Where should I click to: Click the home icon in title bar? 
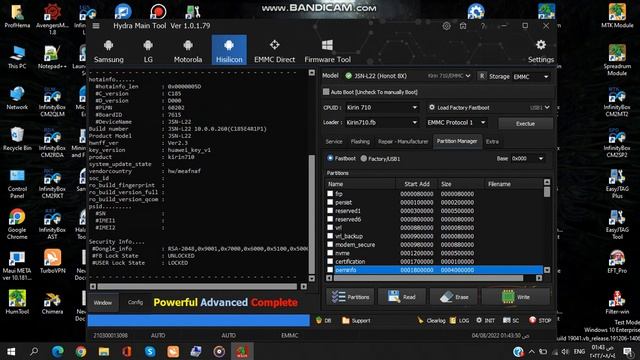(463, 26)
